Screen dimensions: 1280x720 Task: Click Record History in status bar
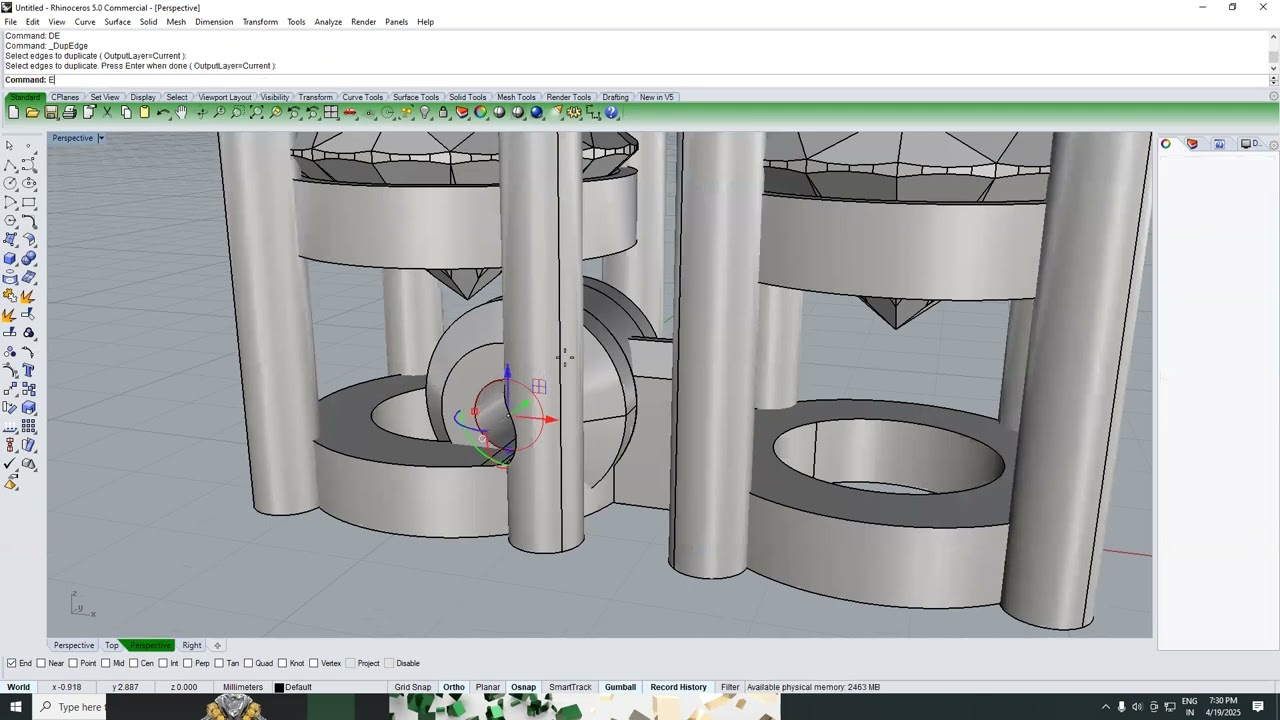678,687
